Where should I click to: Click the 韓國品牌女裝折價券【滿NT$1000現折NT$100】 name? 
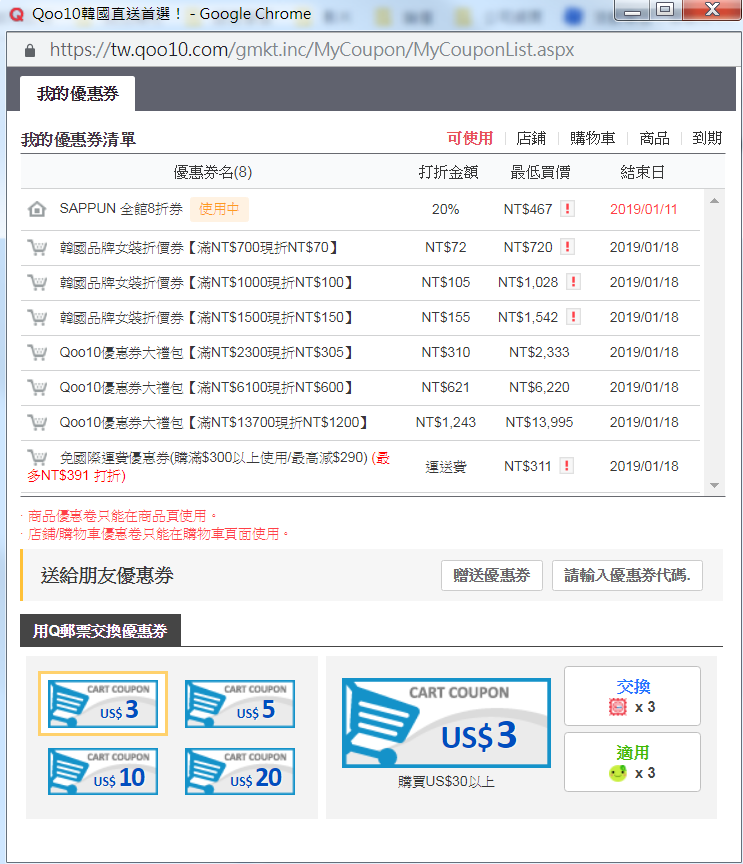point(206,283)
